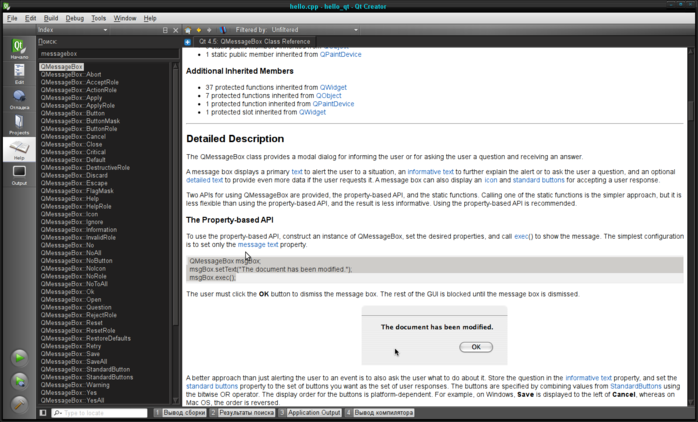Open the Build menu
The image size is (698, 422).
(x=51, y=18)
